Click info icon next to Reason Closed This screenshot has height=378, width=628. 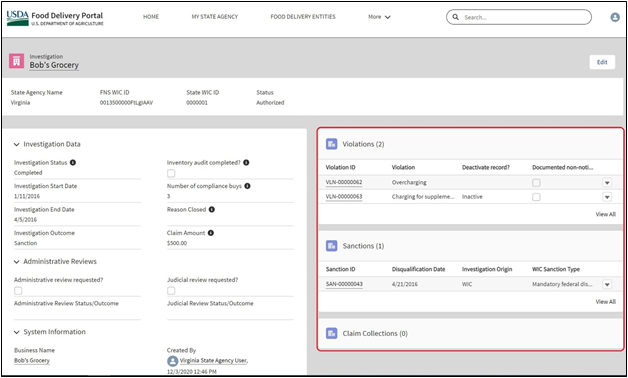point(211,209)
